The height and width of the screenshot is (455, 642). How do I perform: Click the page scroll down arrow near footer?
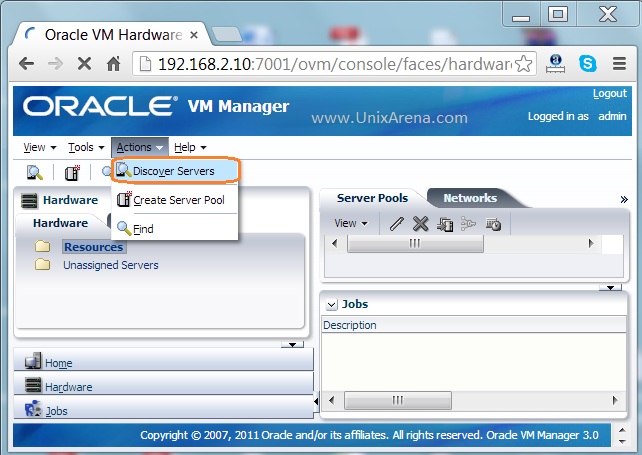(622, 441)
